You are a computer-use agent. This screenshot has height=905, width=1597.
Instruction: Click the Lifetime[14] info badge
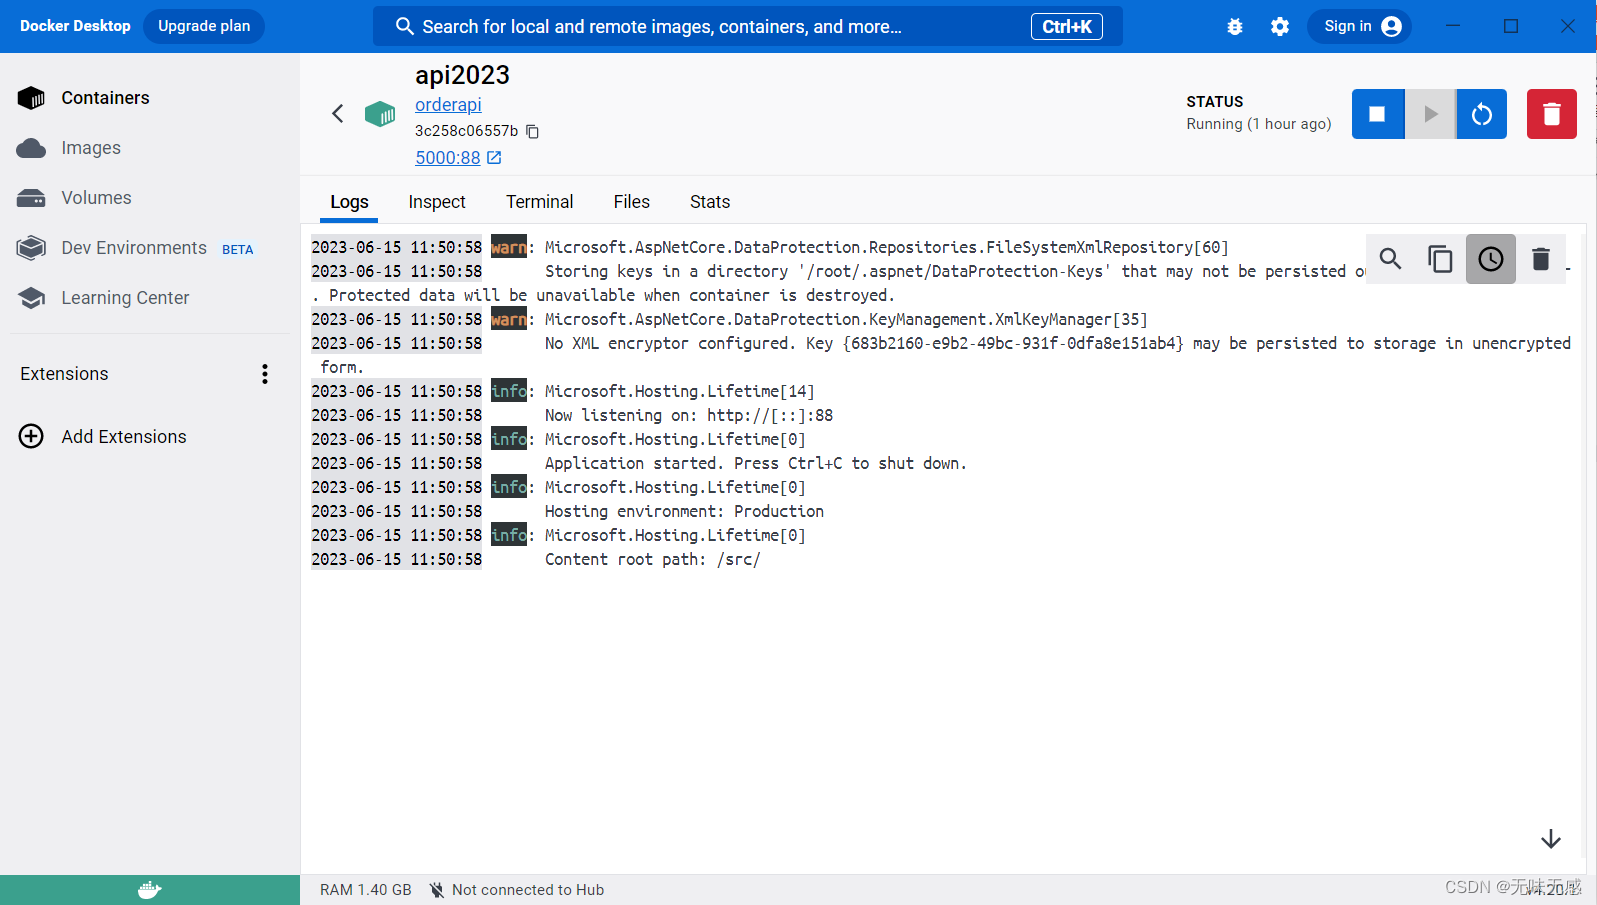(x=508, y=391)
